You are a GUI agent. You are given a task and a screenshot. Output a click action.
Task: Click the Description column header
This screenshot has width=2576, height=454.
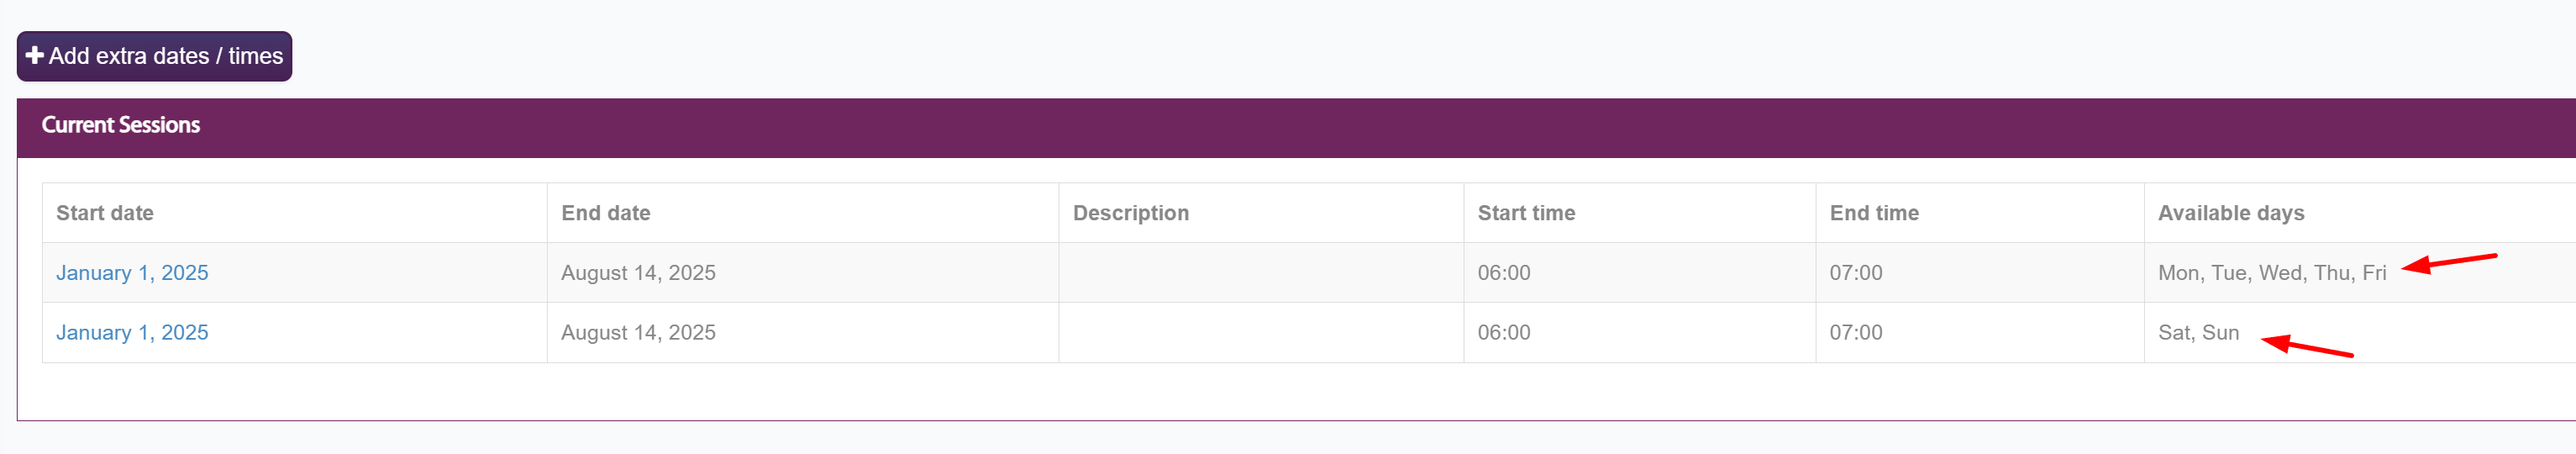[1130, 213]
